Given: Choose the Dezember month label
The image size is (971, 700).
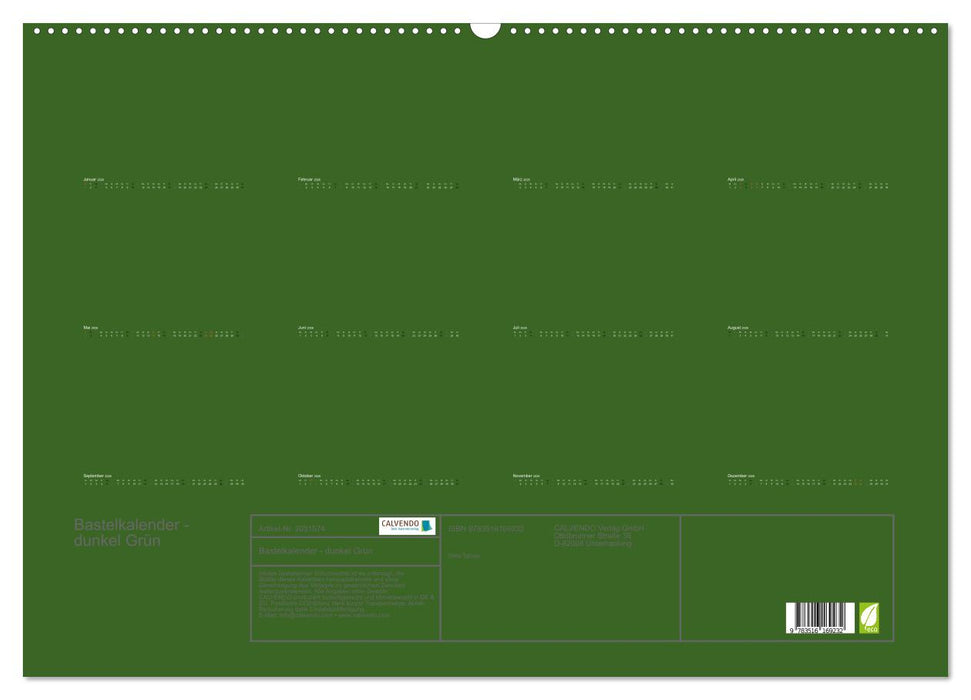Looking at the screenshot, I should 739,475.
